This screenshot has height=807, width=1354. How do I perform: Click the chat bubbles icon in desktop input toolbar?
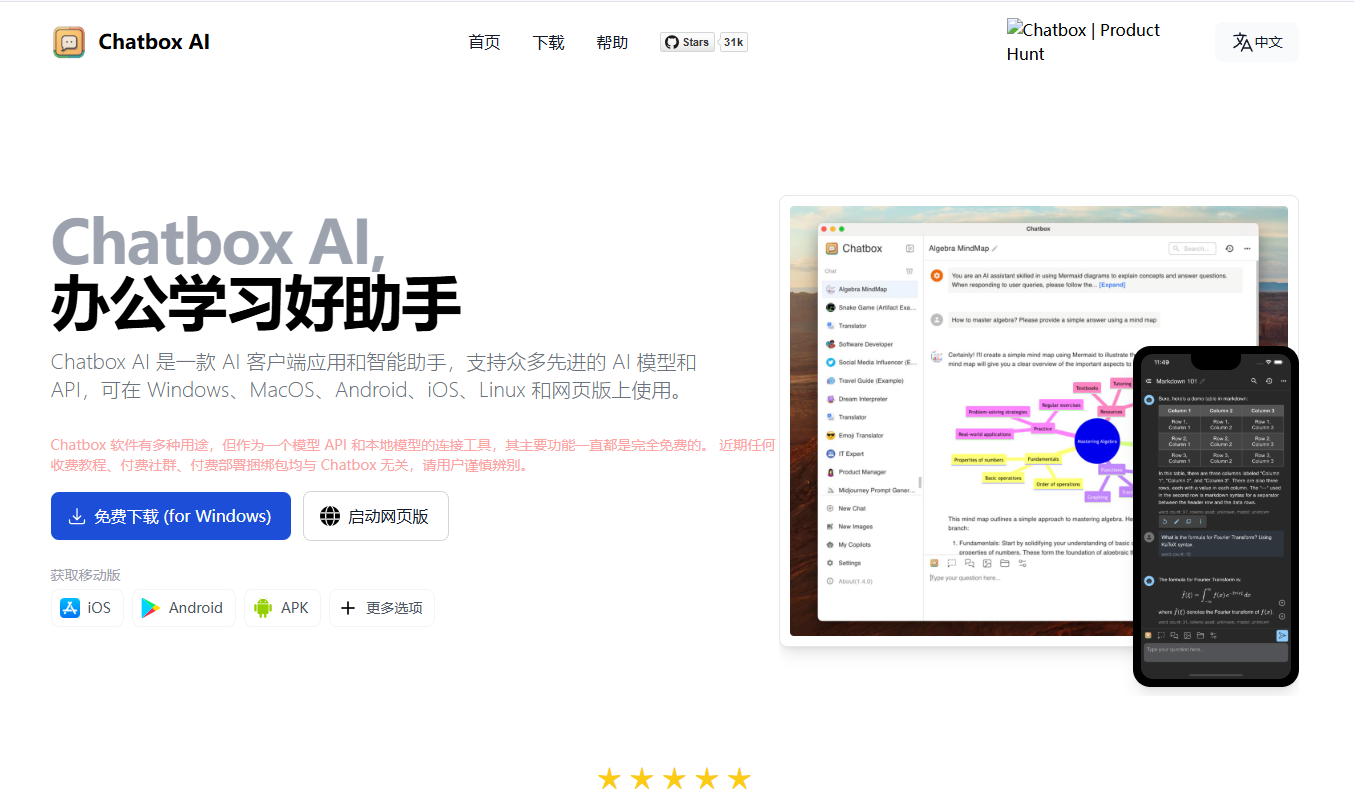click(969, 563)
